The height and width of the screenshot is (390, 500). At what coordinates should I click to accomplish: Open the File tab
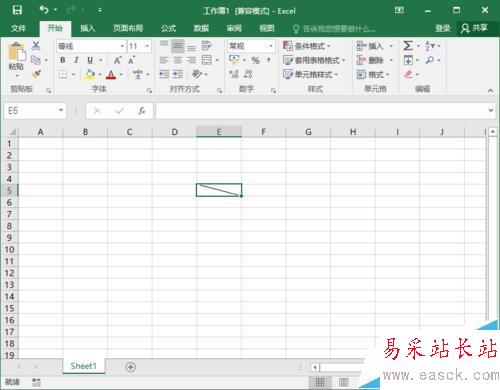tap(18, 28)
